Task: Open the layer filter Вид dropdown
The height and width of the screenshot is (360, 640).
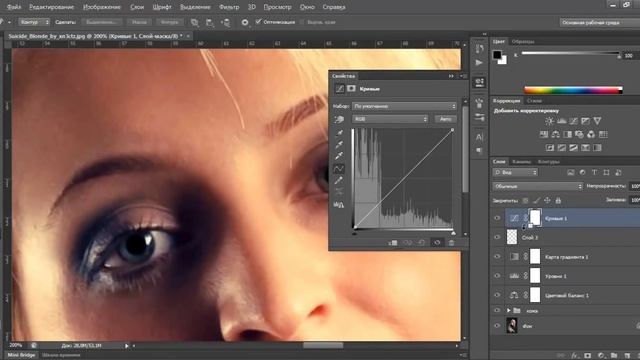Action: [x=516, y=172]
